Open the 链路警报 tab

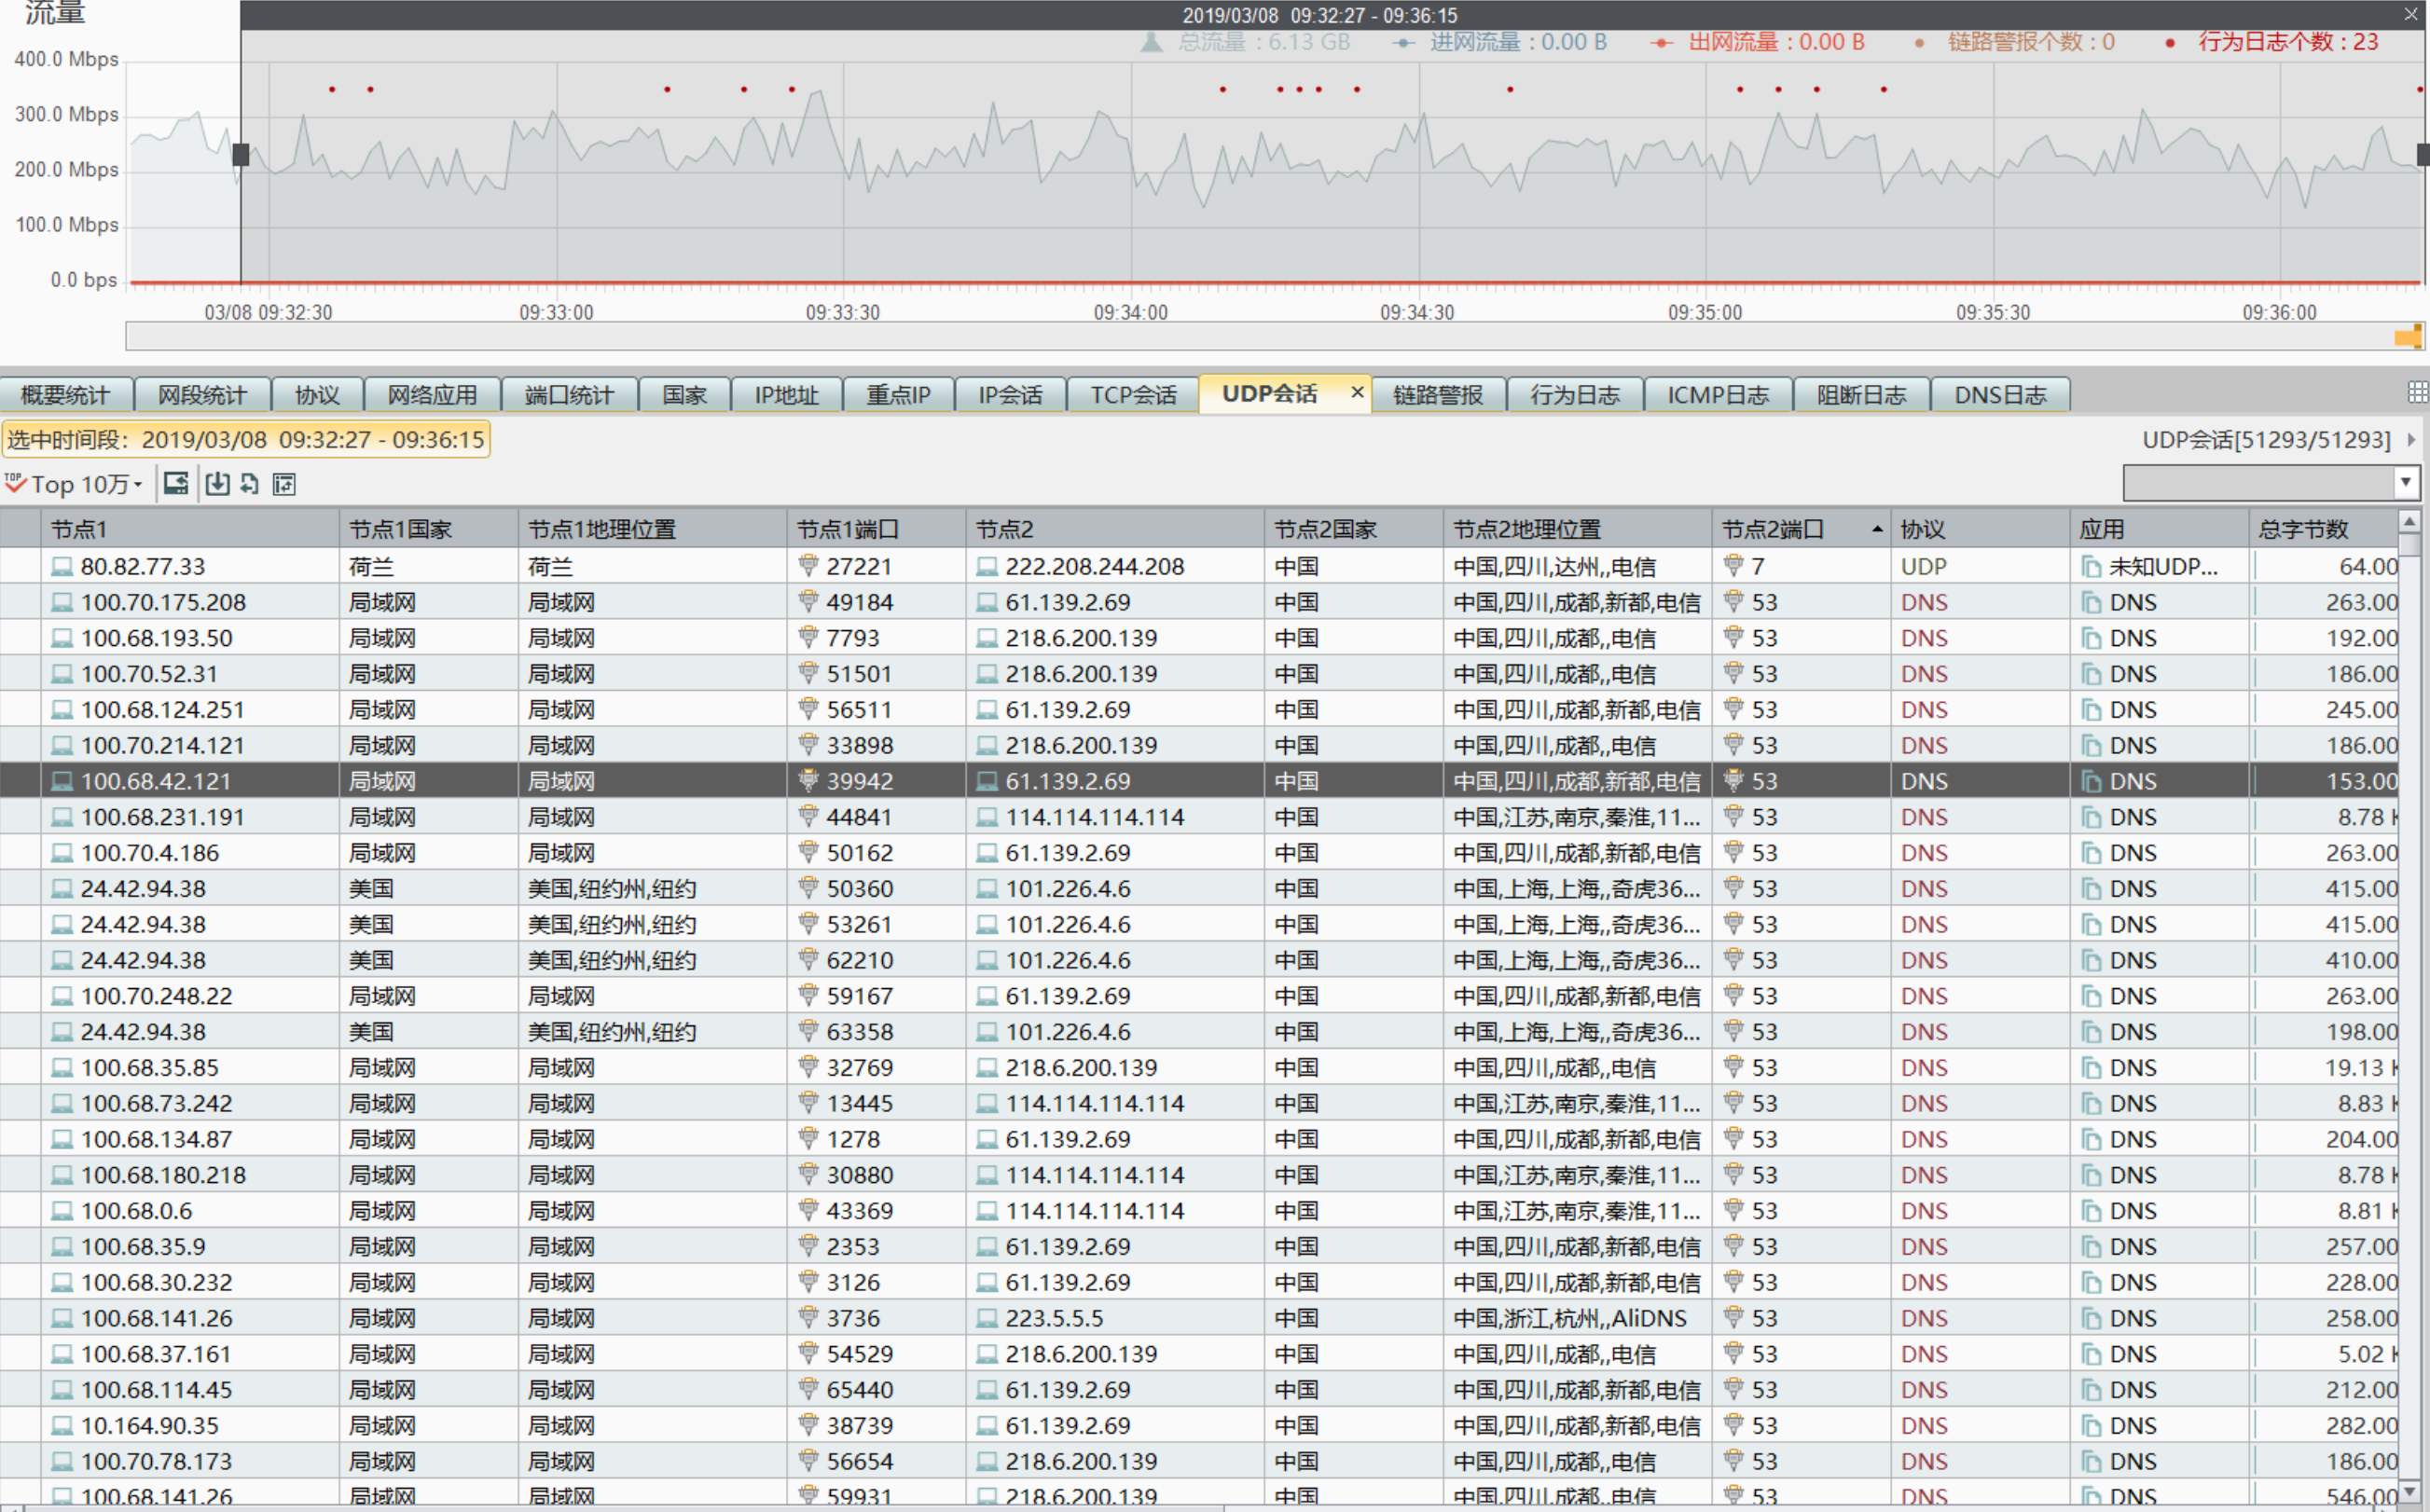pos(1438,395)
